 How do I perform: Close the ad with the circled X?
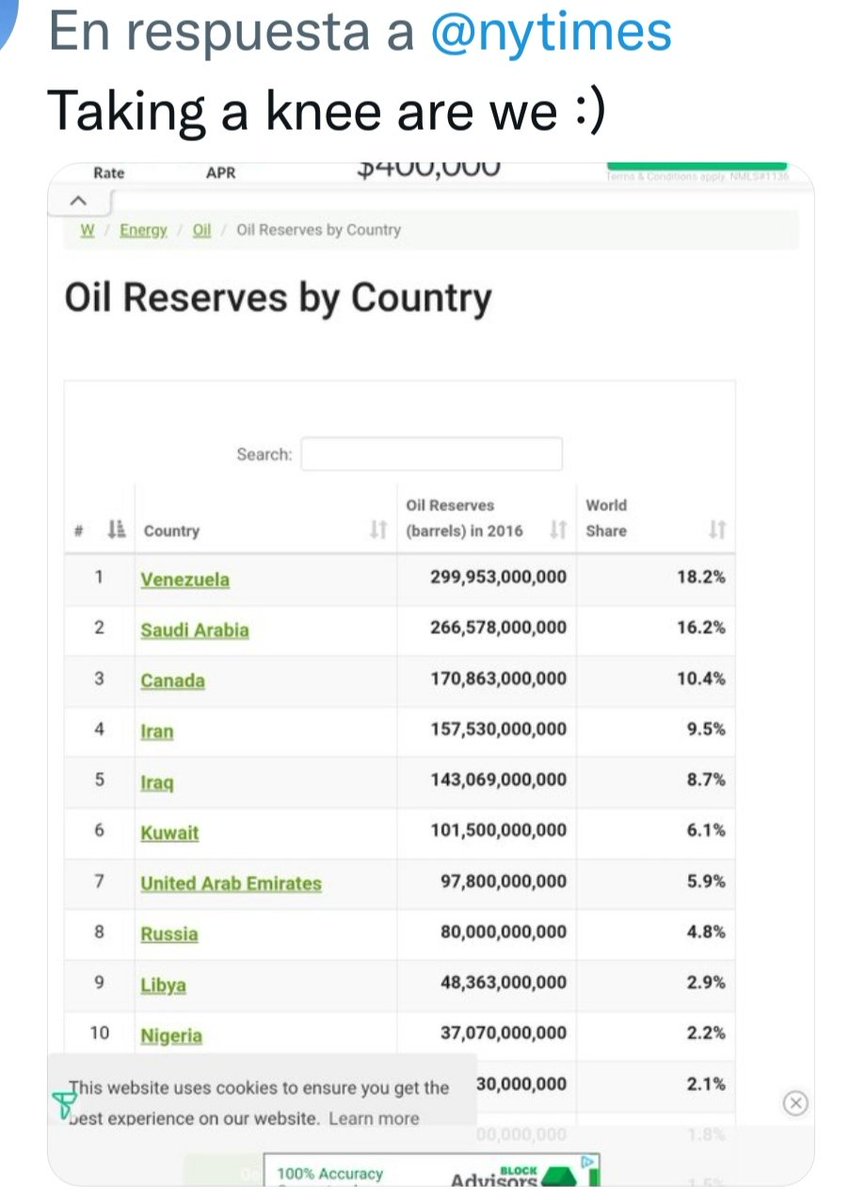795,1103
